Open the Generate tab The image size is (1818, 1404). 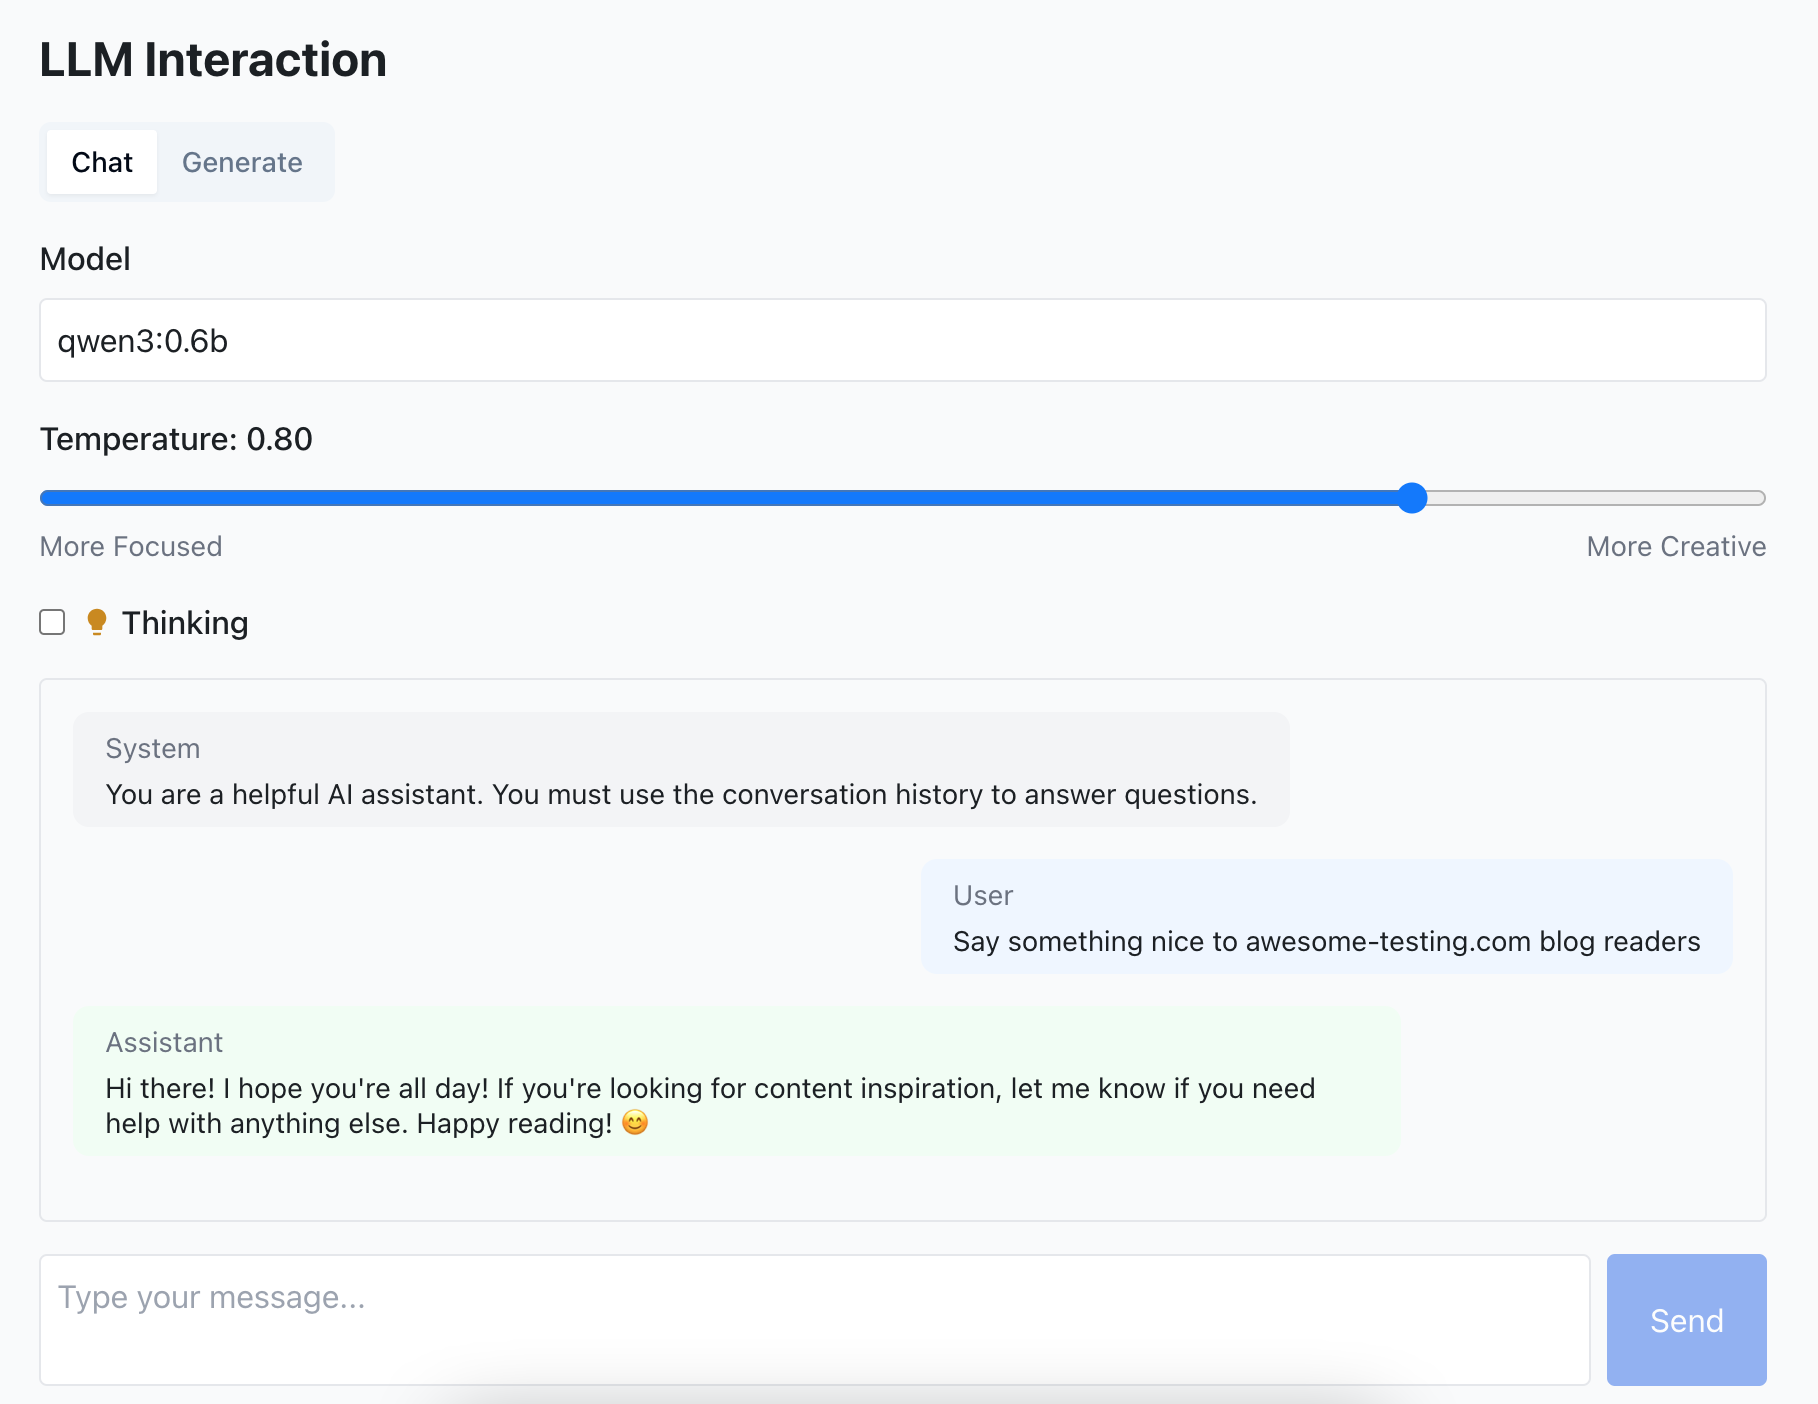(242, 162)
